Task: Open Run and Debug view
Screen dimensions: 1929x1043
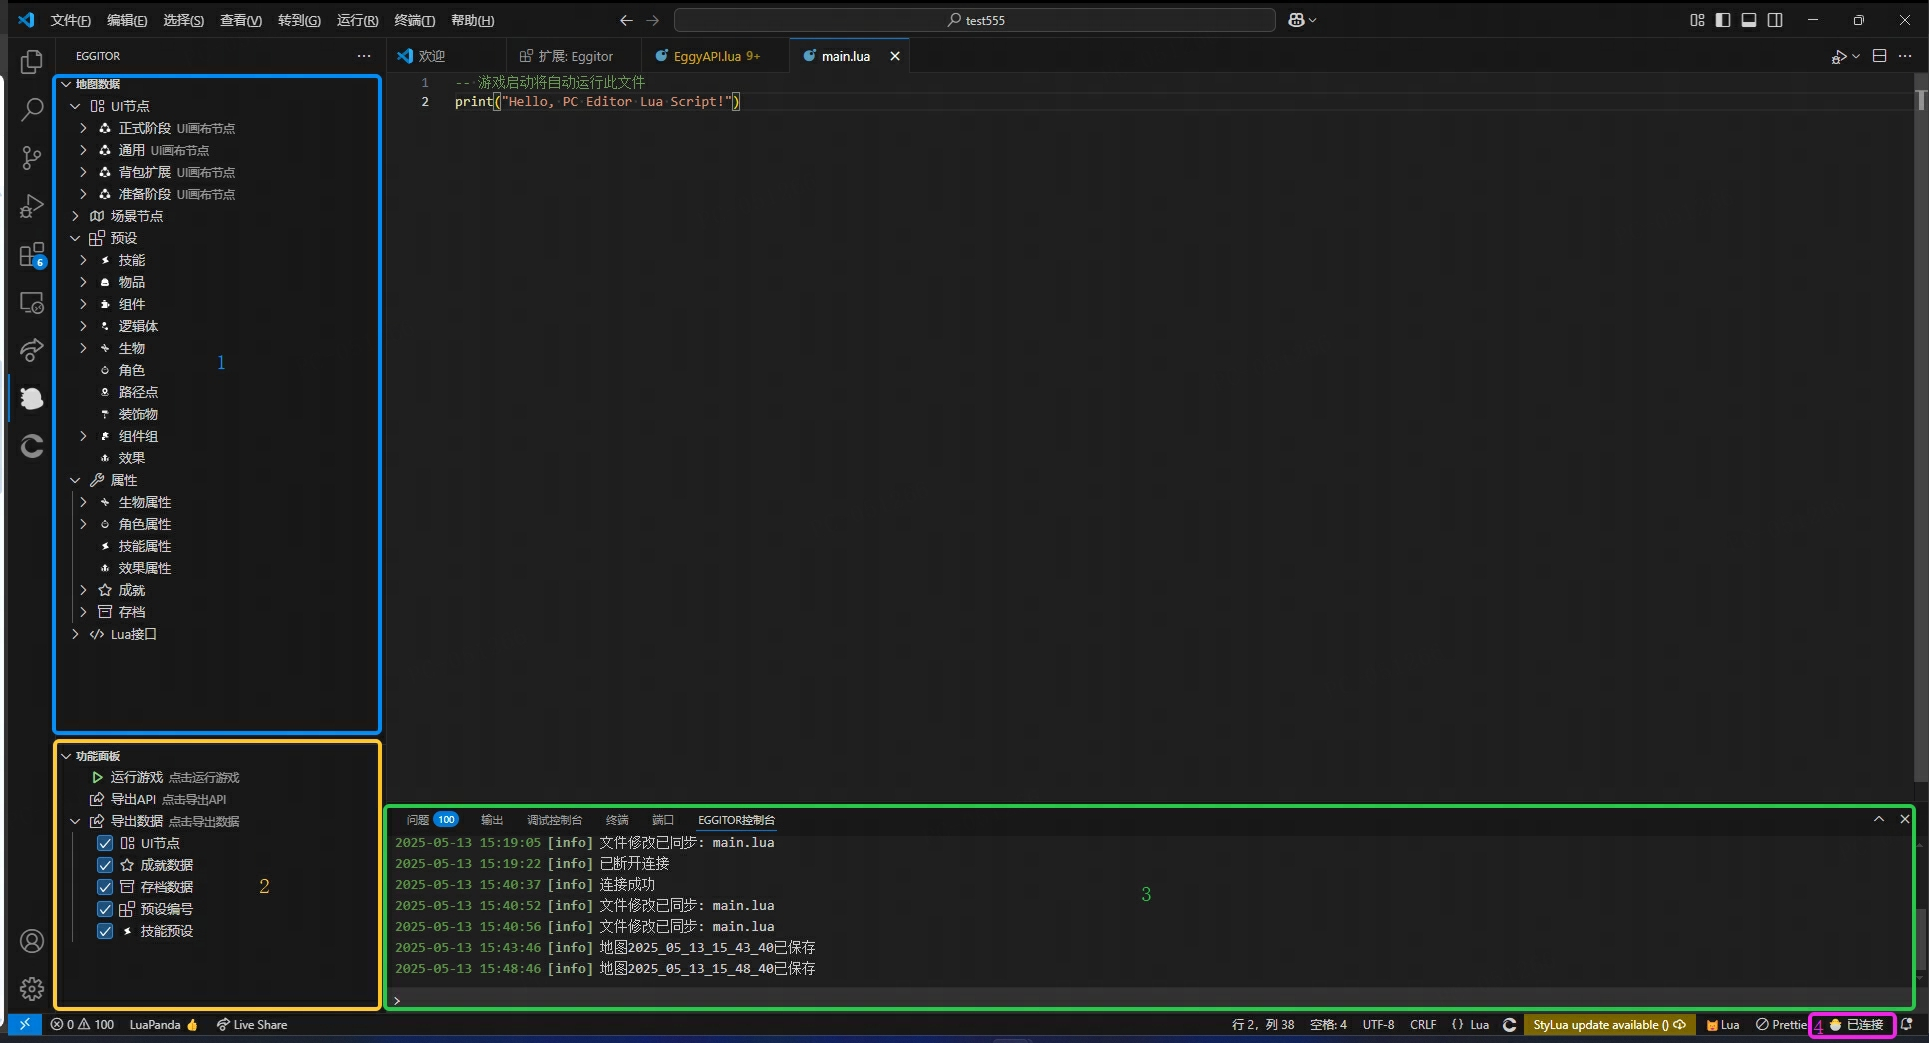Action: pos(32,206)
